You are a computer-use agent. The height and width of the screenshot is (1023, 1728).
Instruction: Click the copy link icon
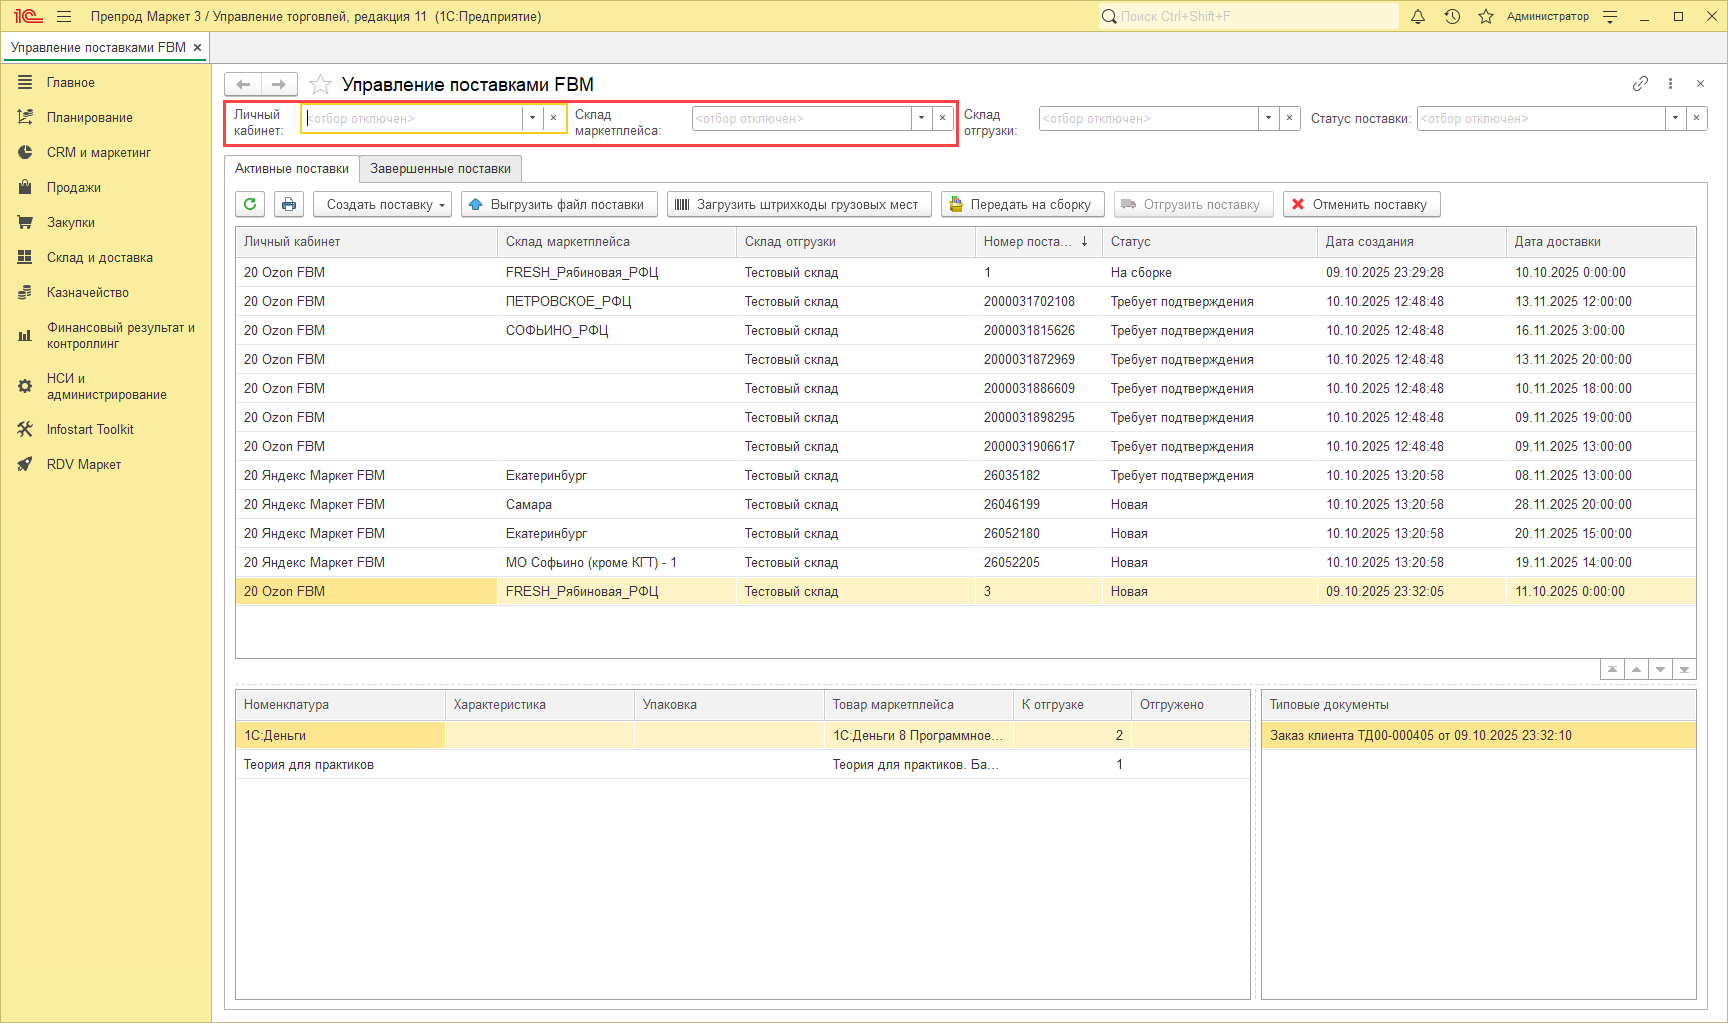(1640, 84)
